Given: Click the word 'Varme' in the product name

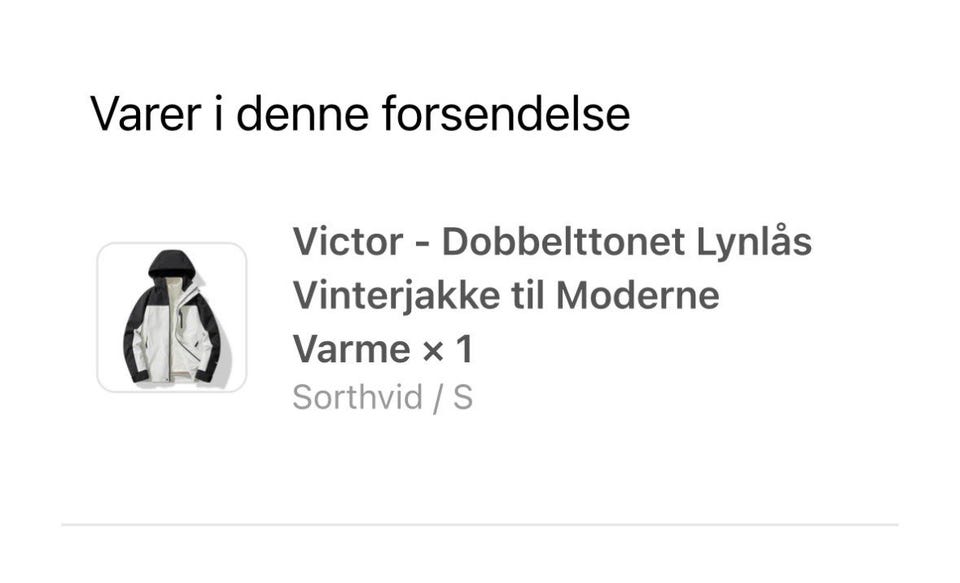Looking at the screenshot, I should [351, 350].
